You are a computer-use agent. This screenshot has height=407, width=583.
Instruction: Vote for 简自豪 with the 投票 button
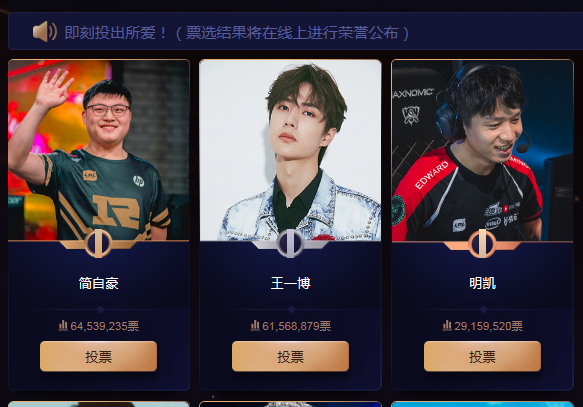[99, 356]
